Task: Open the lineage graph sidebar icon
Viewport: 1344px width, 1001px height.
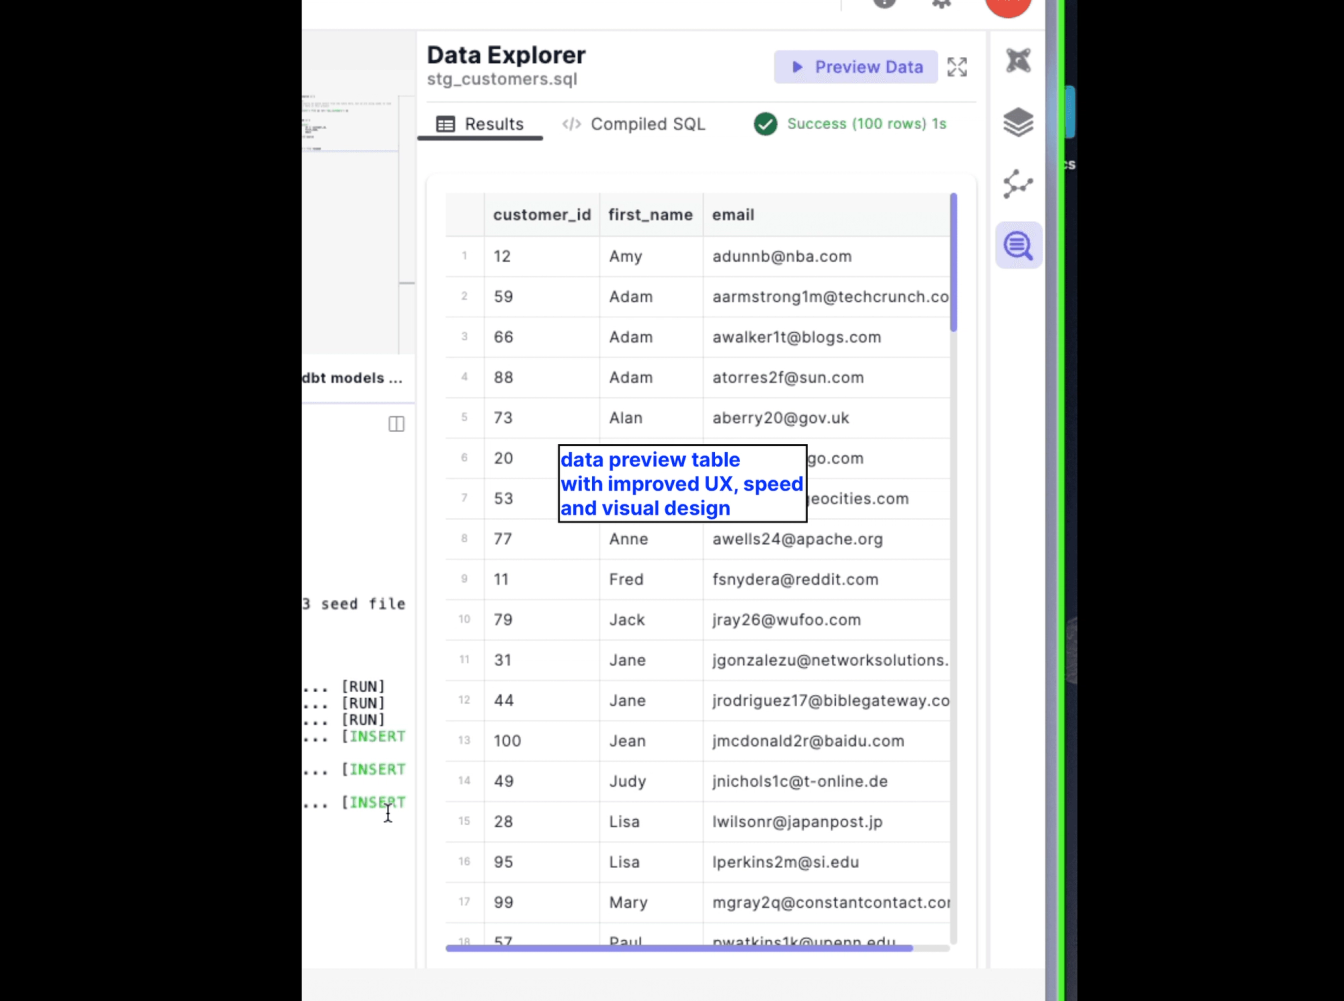Action: point(1018,184)
